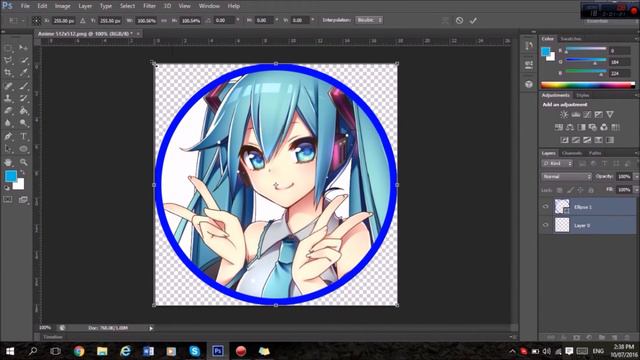The image size is (640, 360).
Task: Select the Lasso tool
Action: point(8,60)
